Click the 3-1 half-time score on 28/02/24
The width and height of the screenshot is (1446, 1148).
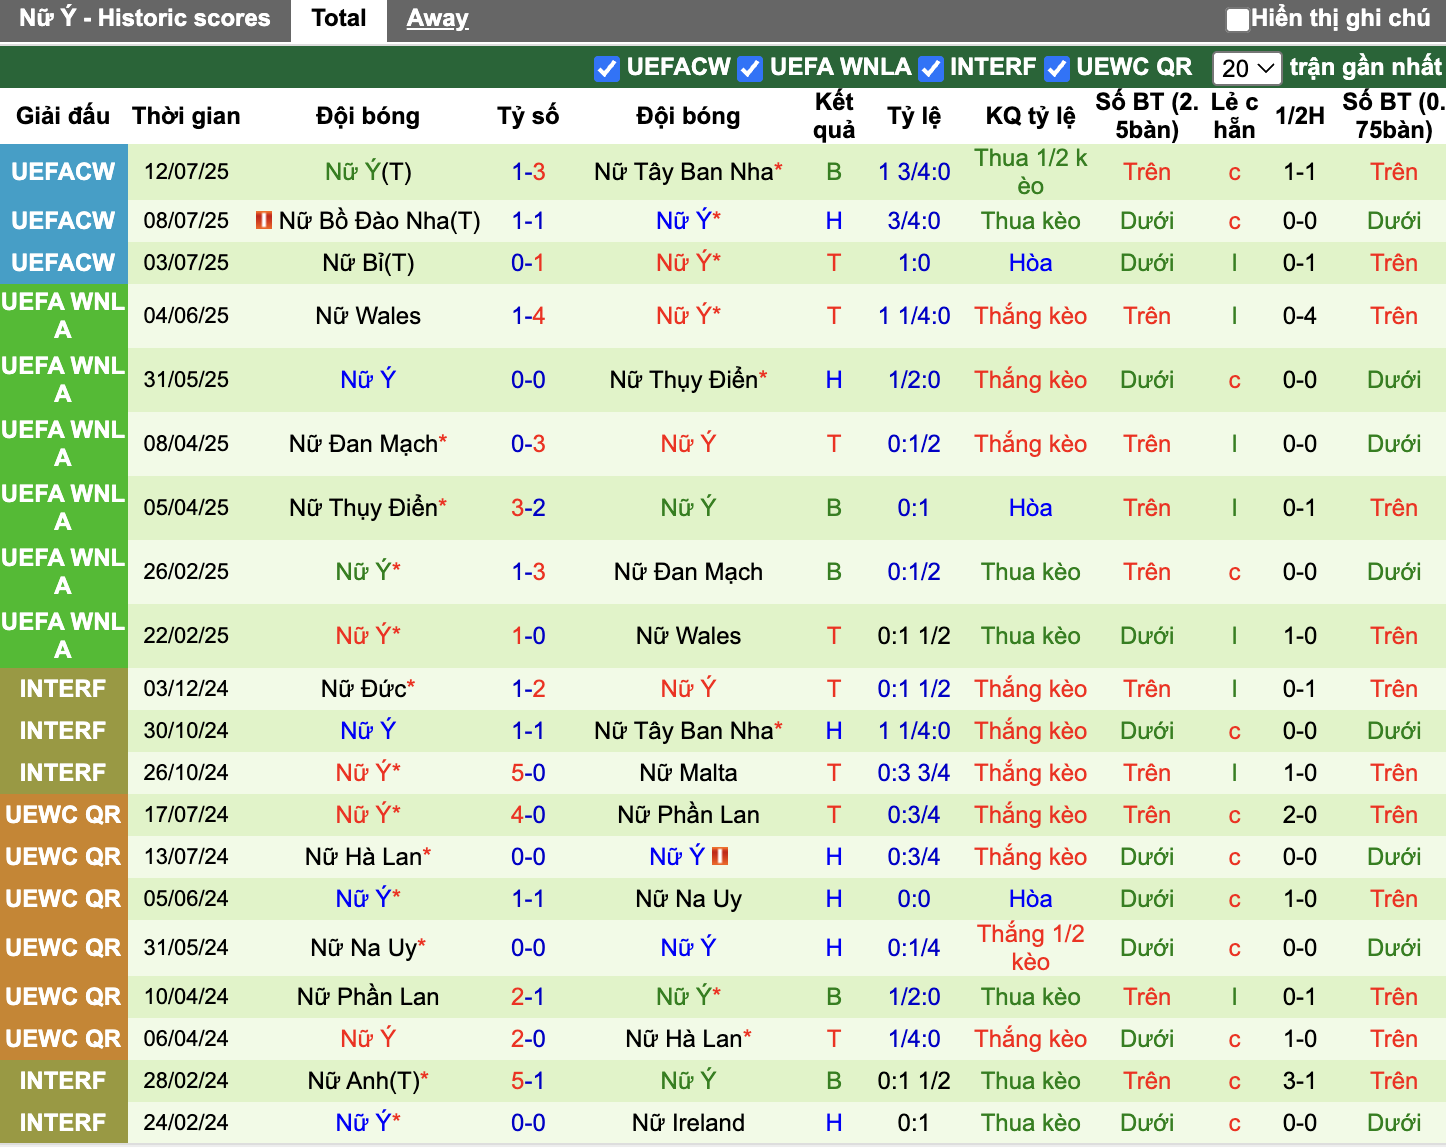click(1300, 1081)
